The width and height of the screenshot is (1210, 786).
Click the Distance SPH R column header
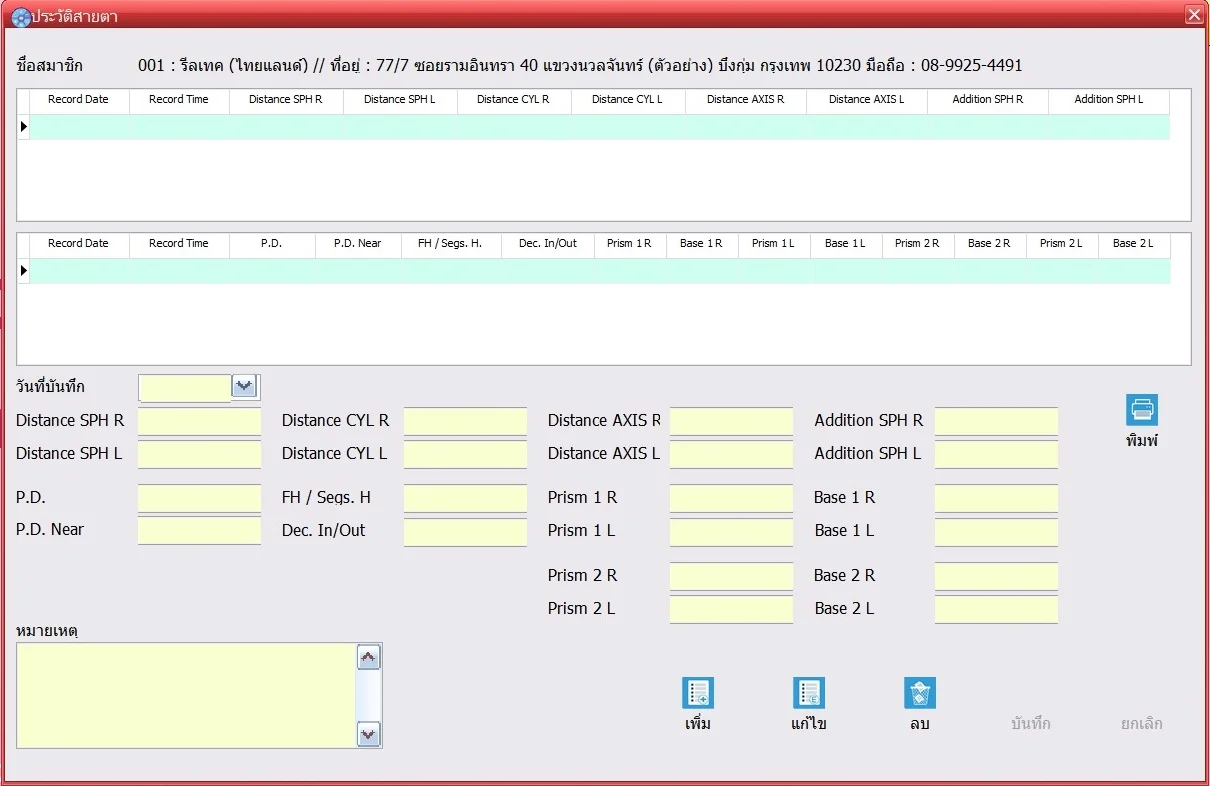point(286,100)
